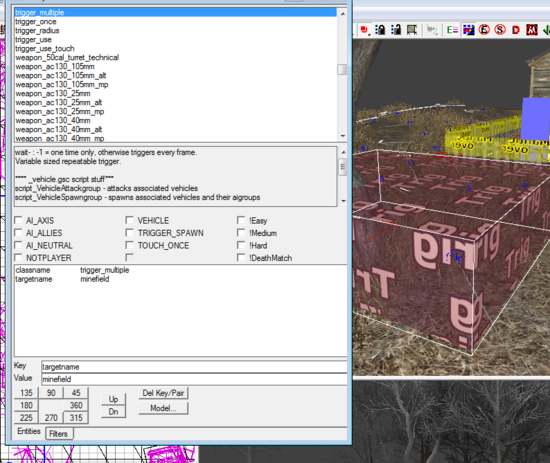Set angle with the 45 button
550x463 pixels.
[76, 393]
